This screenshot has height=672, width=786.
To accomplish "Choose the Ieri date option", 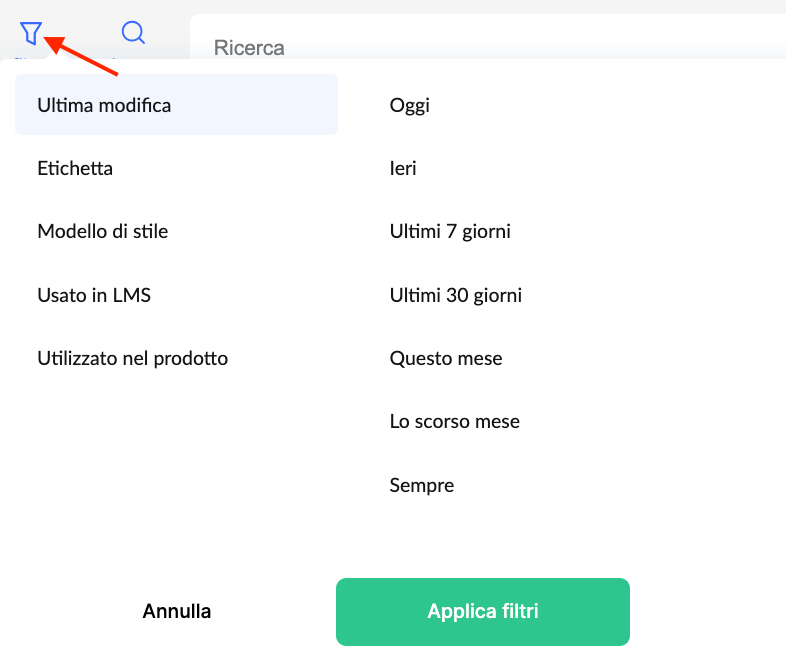I will coord(403,168).
